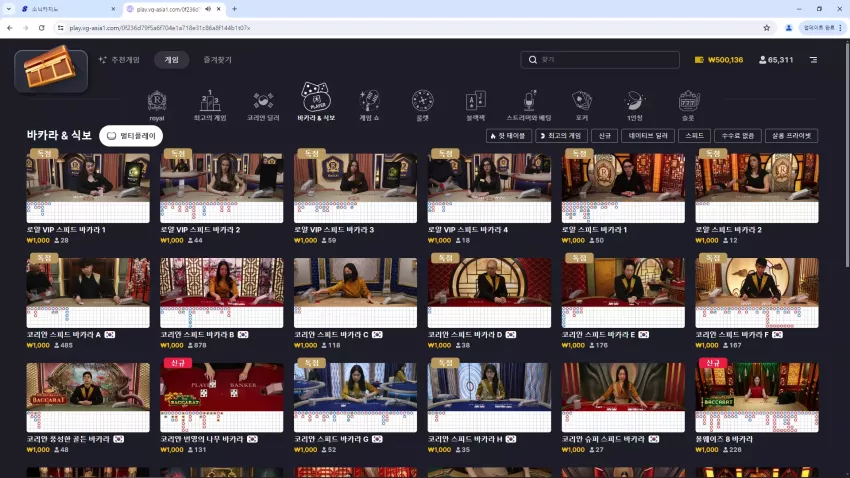Viewport: 850px width, 478px height.
Task: Toggle the hot tables filter chip
Action: coord(508,135)
